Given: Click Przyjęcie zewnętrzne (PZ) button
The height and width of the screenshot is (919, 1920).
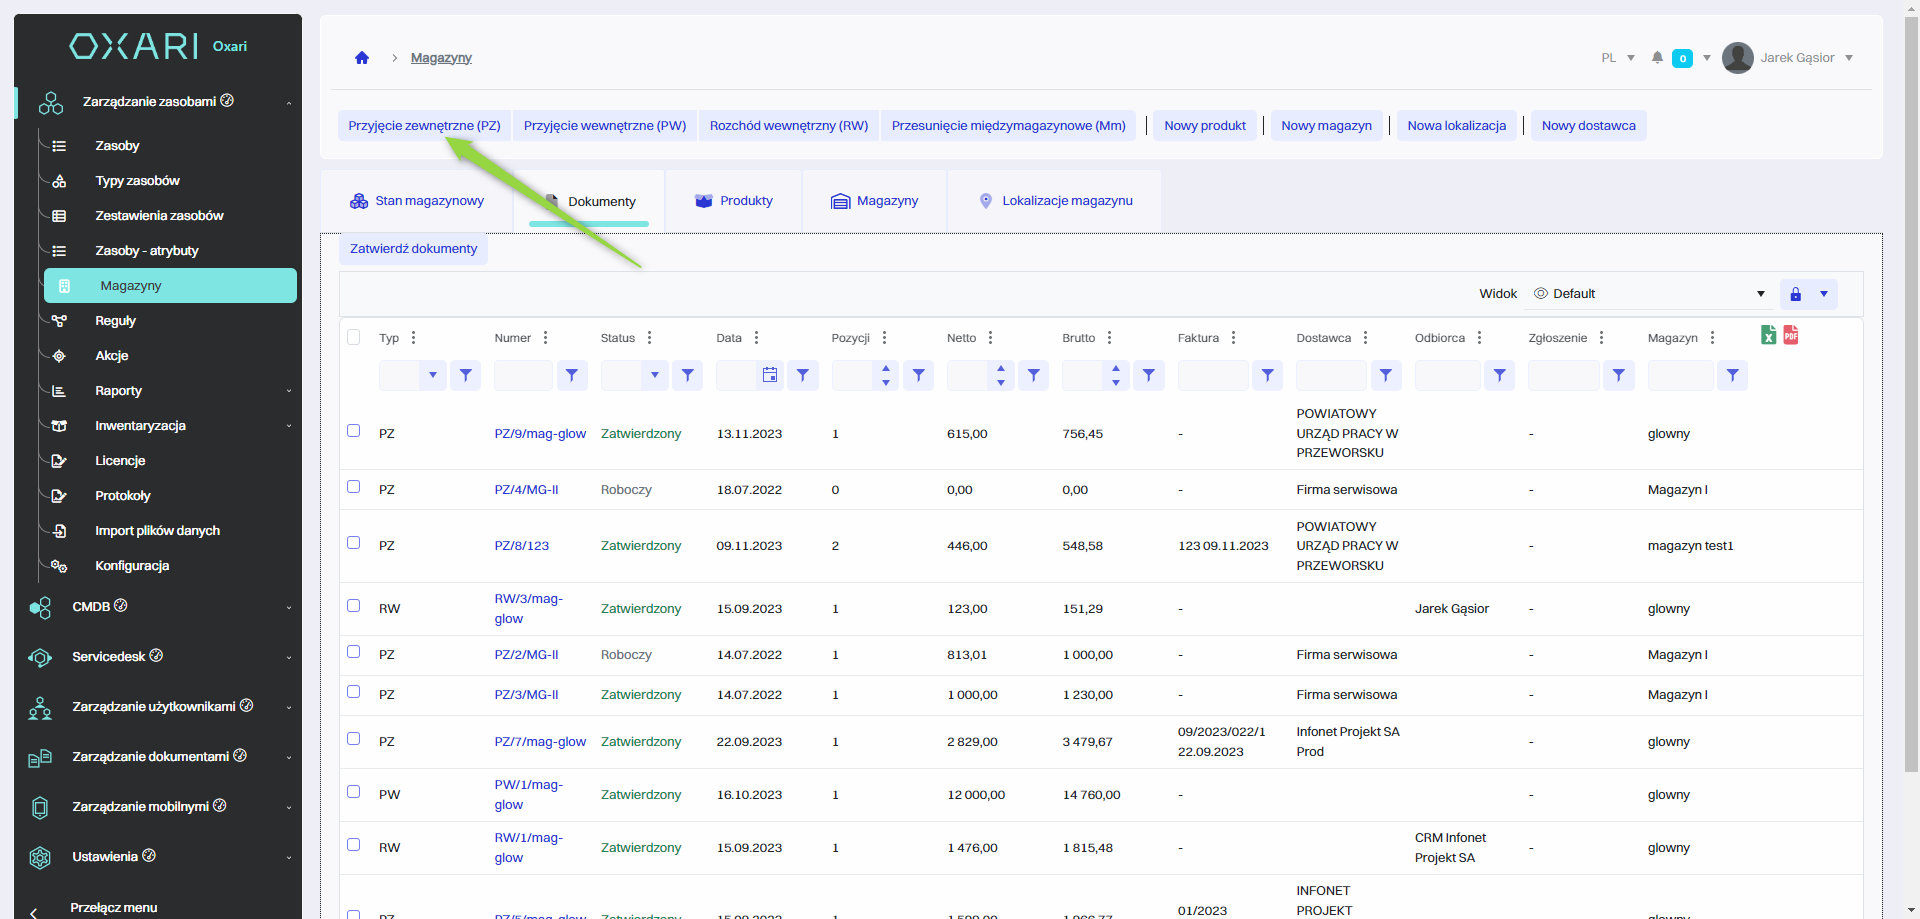Looking at the screenshot, I should pos(424,126).
